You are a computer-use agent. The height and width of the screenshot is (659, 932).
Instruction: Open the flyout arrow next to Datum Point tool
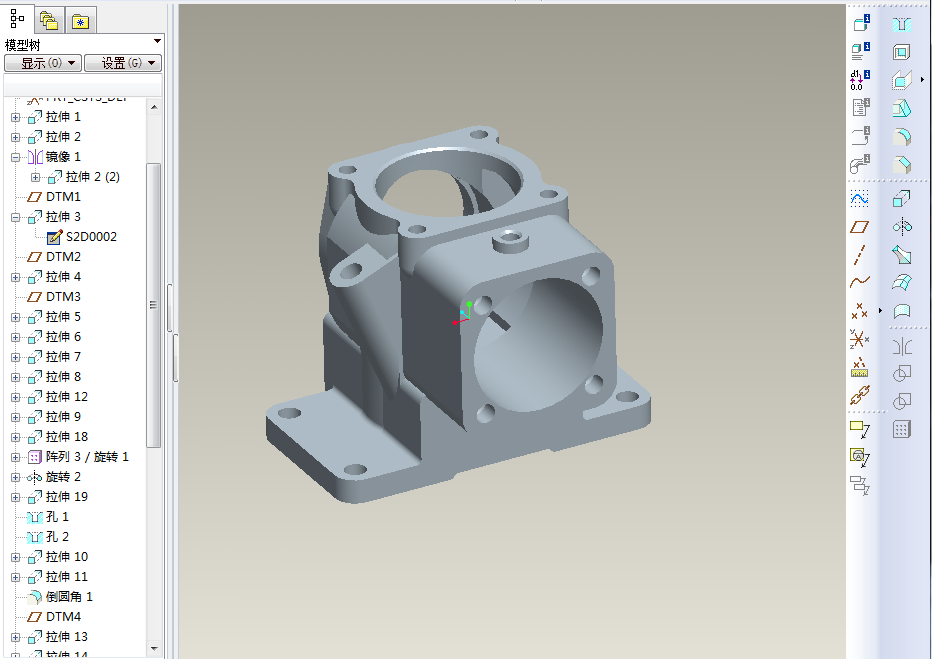(880, 310)
